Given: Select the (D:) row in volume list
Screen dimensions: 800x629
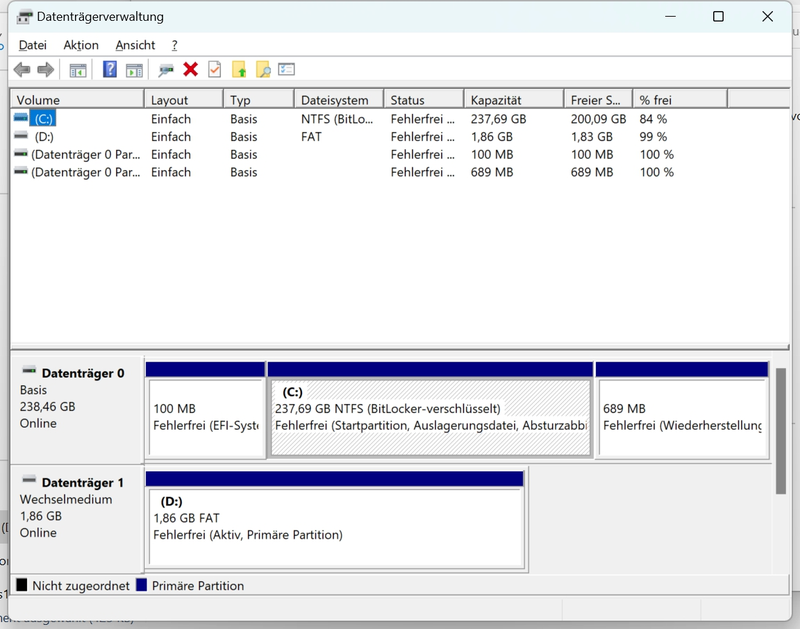Looking at the screenshot, I should click(43, 137).
